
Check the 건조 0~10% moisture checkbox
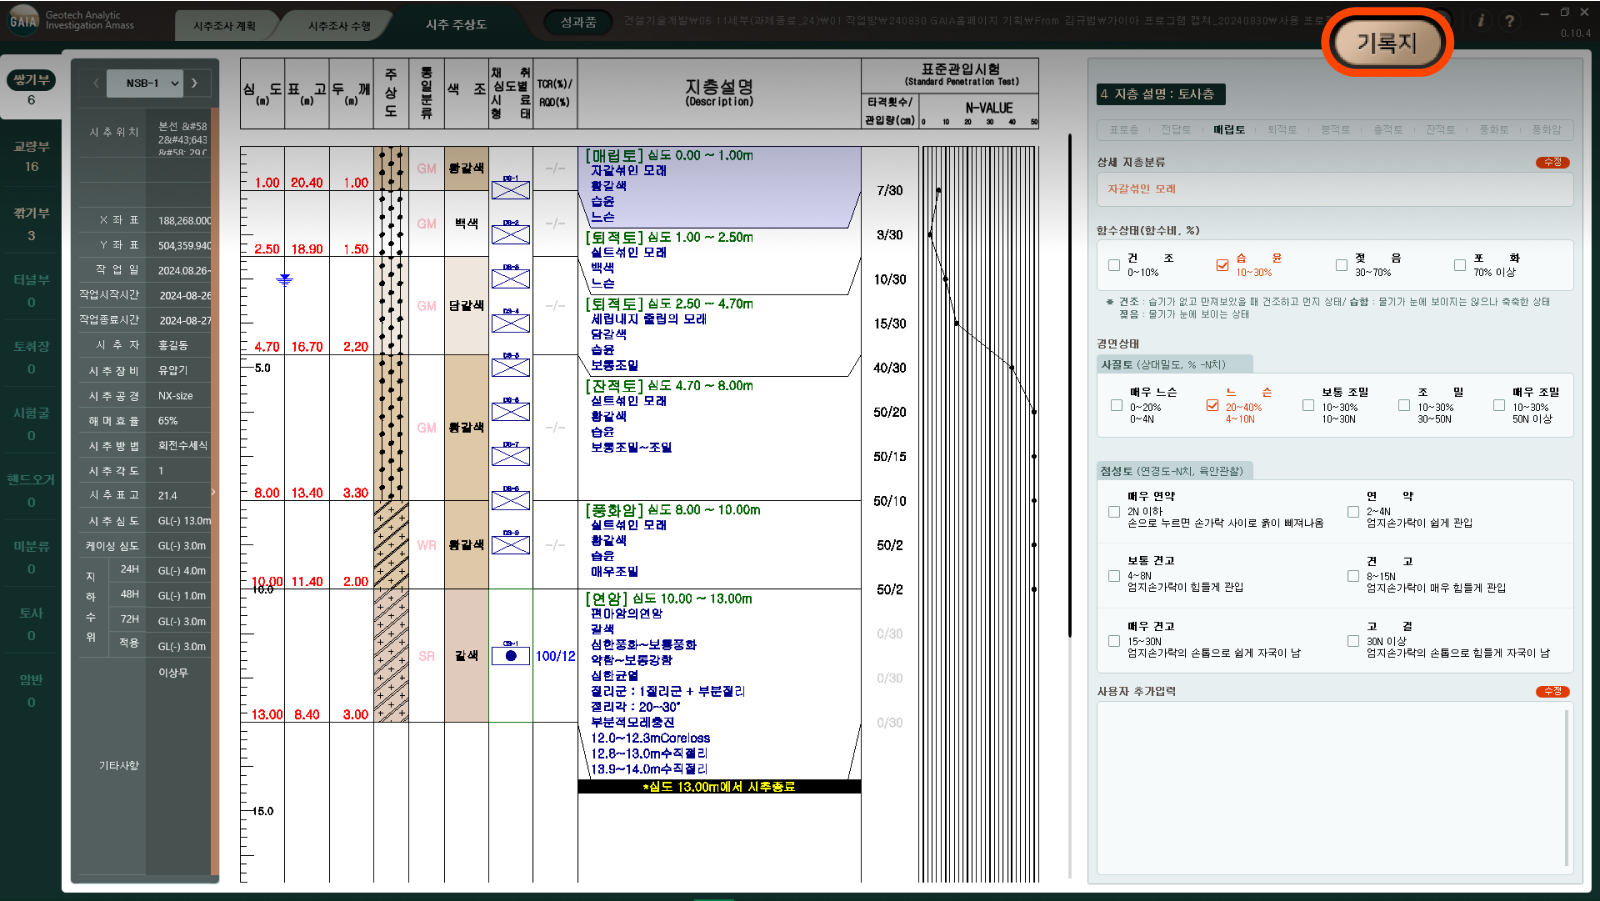pyautogui.click(x=1114, y=265)
